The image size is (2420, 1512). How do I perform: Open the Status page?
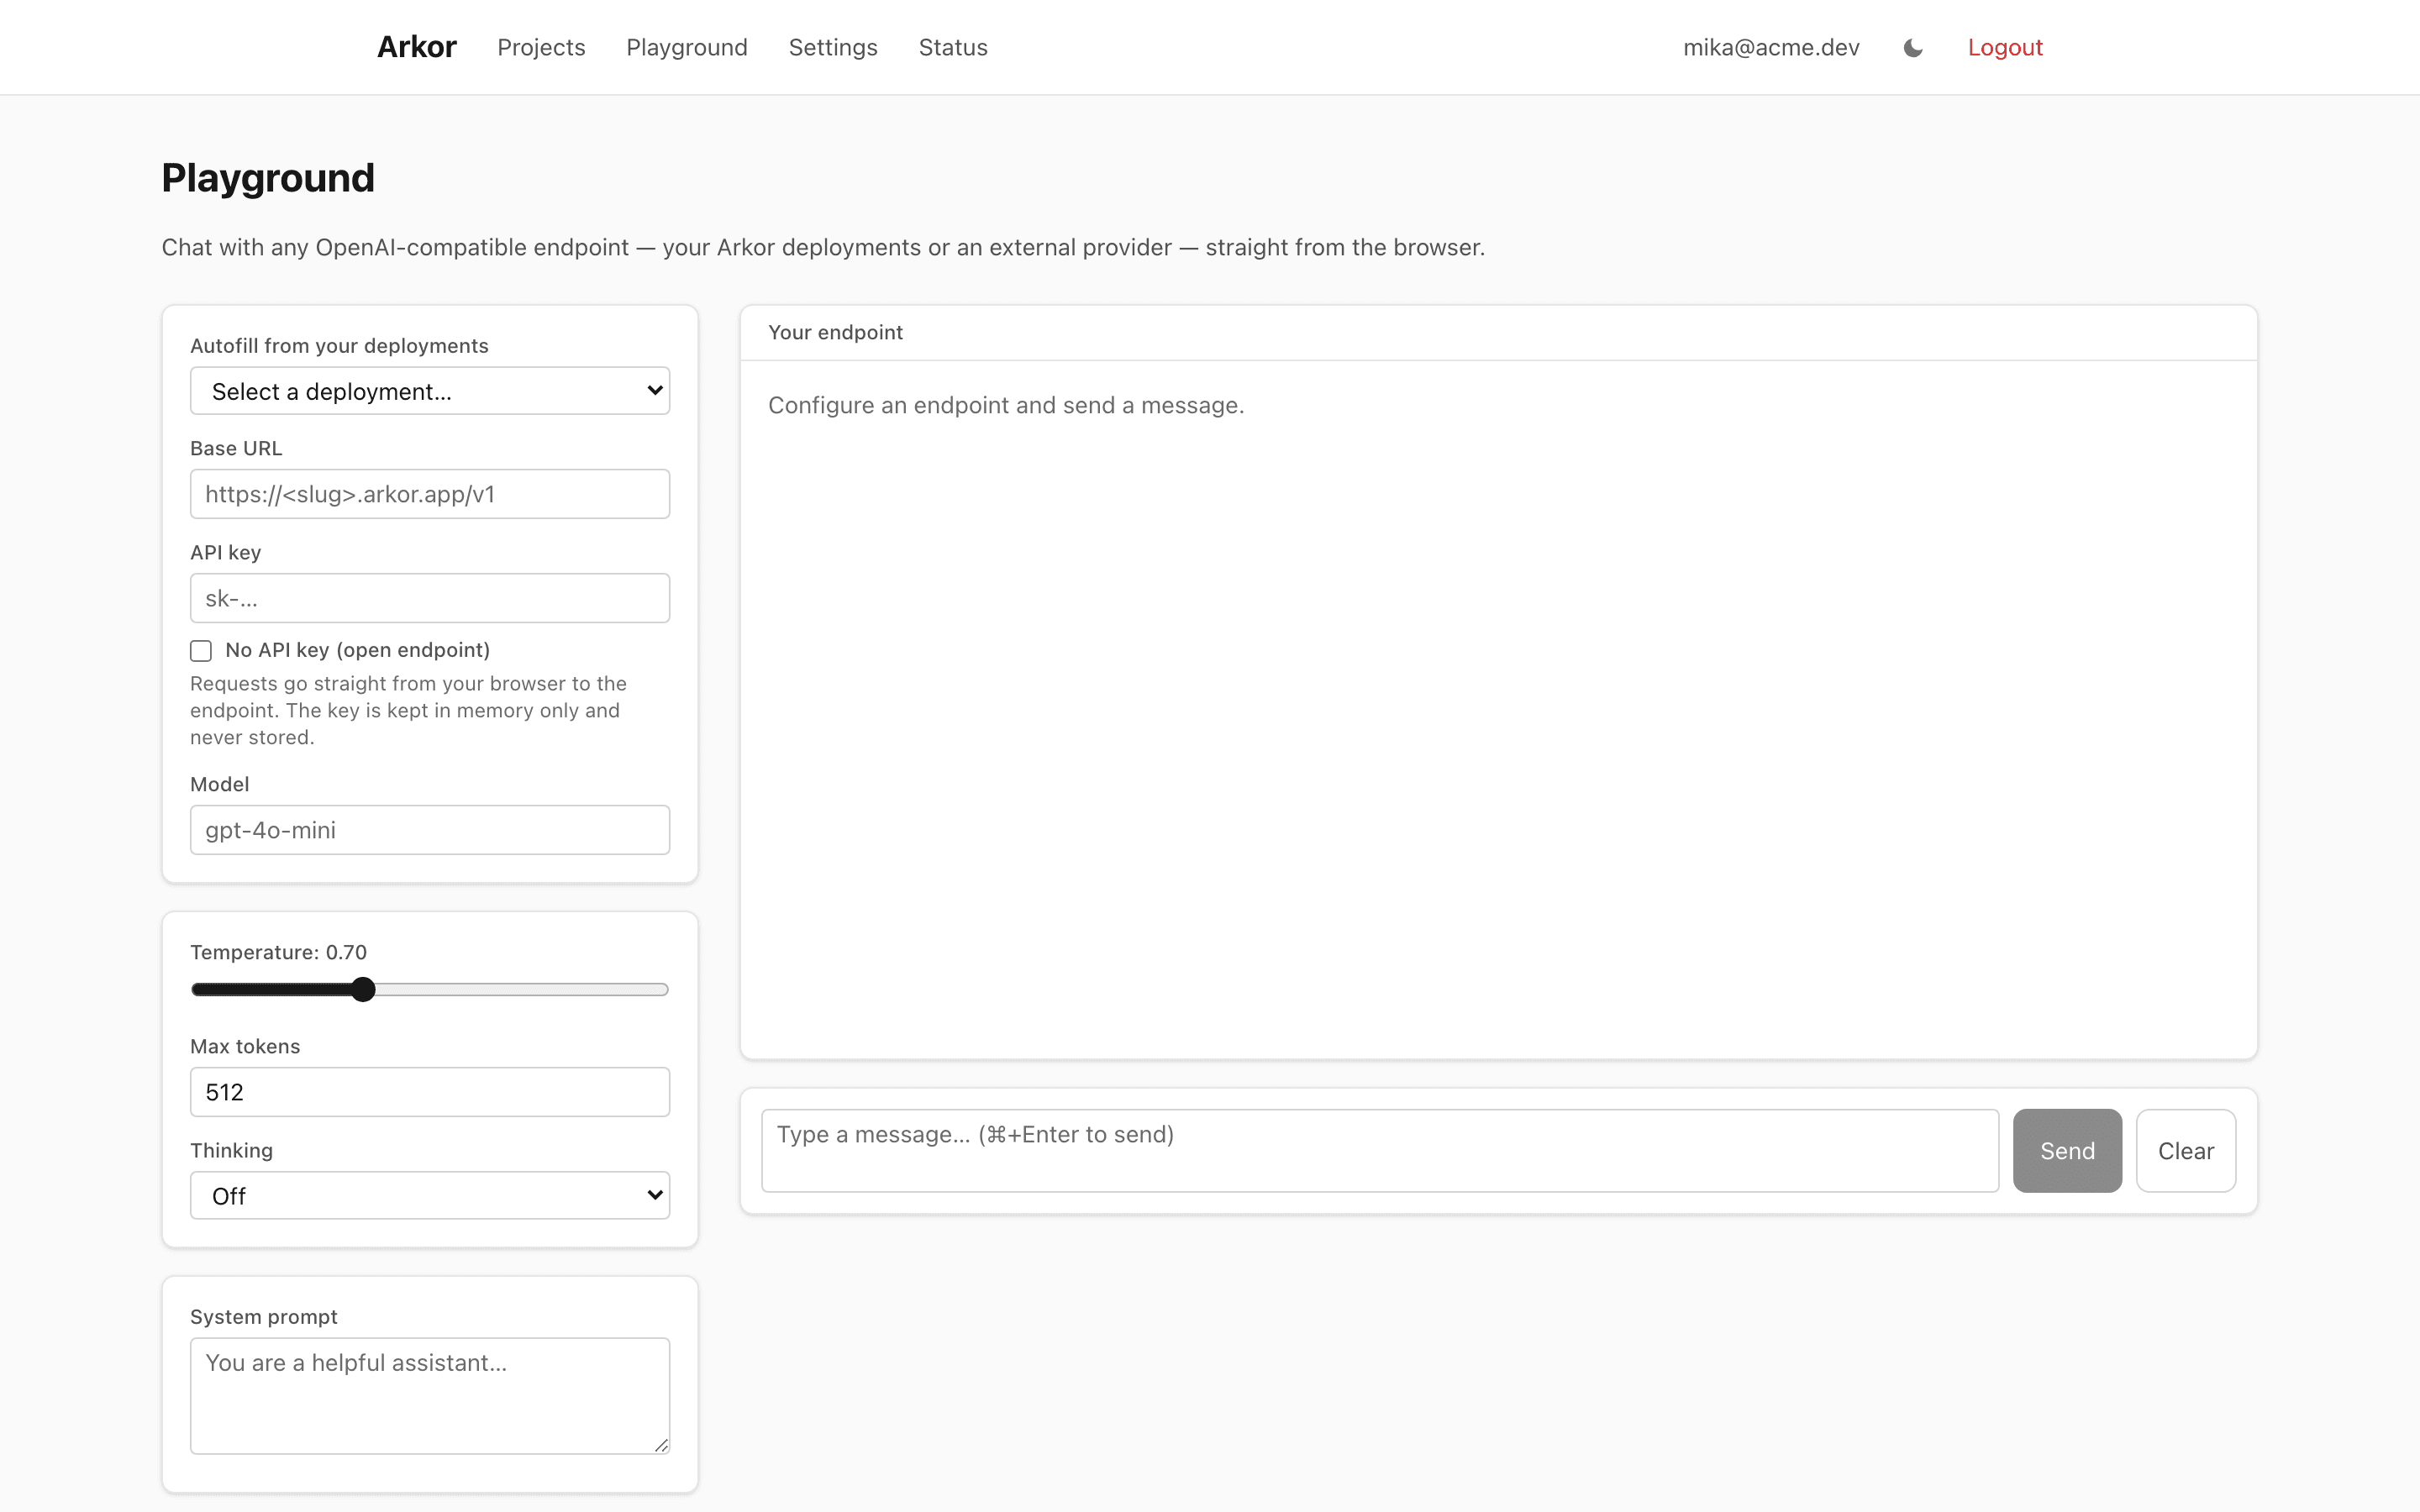tap(953, 47)
